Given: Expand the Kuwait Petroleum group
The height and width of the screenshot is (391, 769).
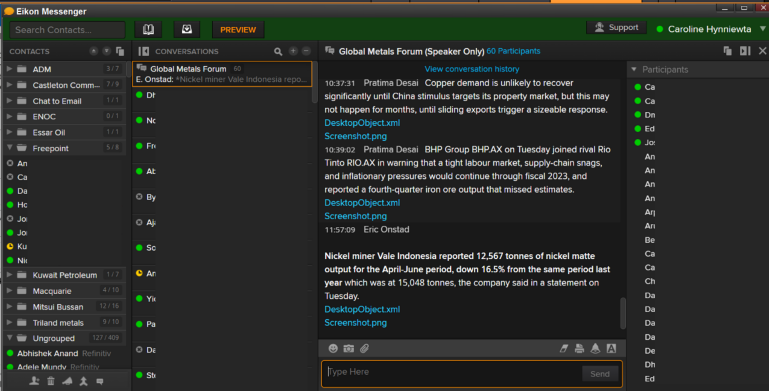Looking at the screenshot, I should (9, 275).
